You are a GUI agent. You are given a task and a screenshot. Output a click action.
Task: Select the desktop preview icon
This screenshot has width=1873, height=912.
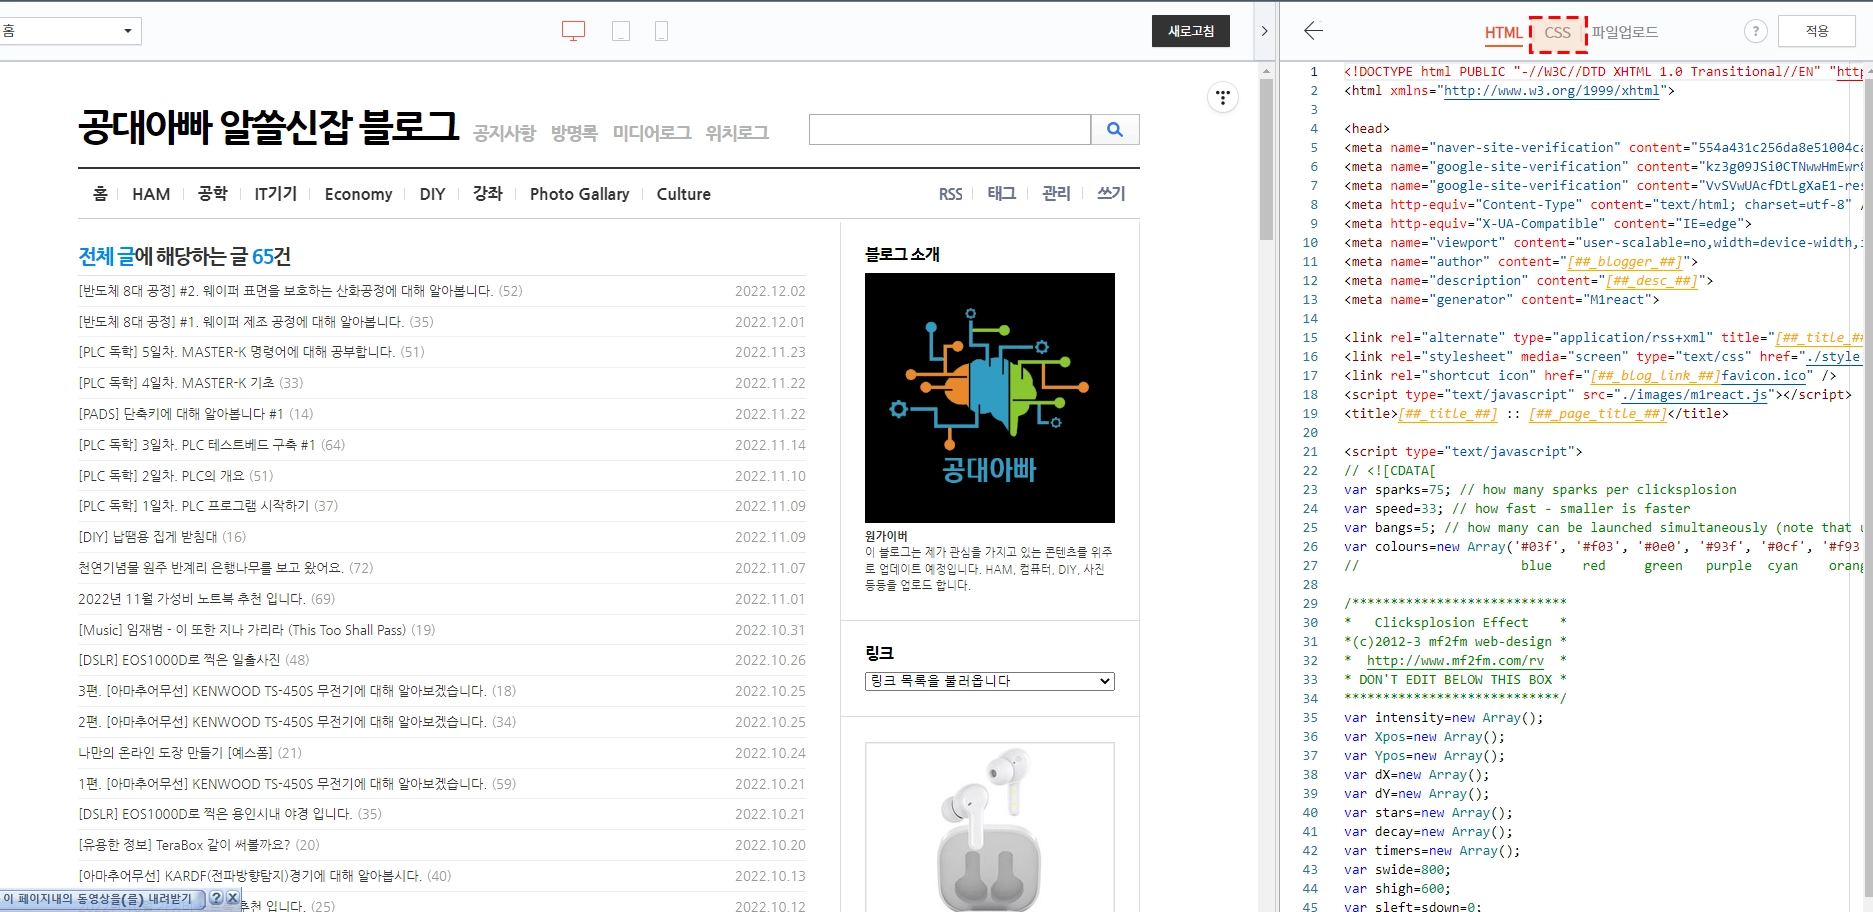click(573, 31)
